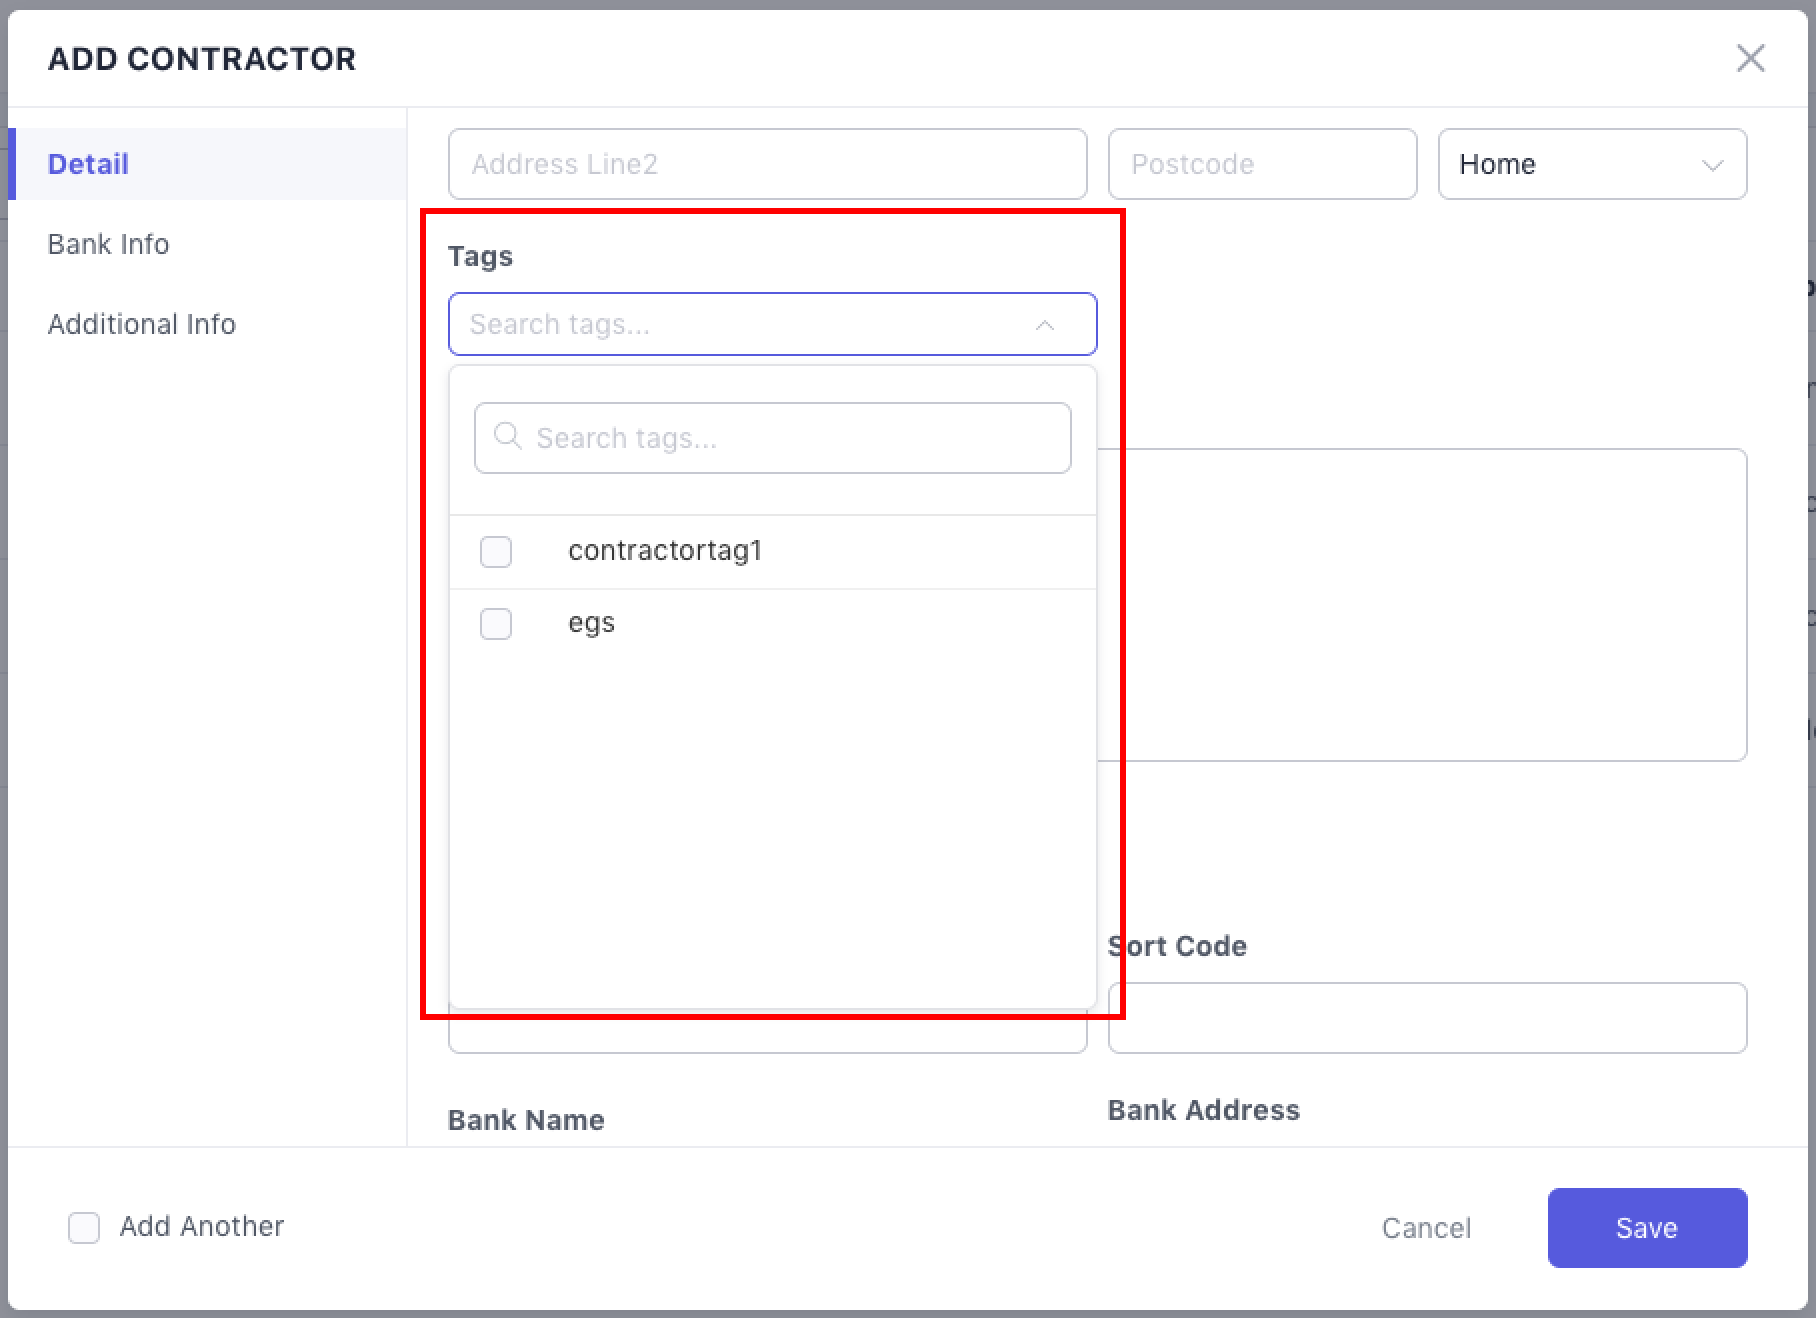Collapse the Tags dropdown using its chevron
This screenshot has width=1816, height=1318.
pyautogui.click(x=1045, y=325)
